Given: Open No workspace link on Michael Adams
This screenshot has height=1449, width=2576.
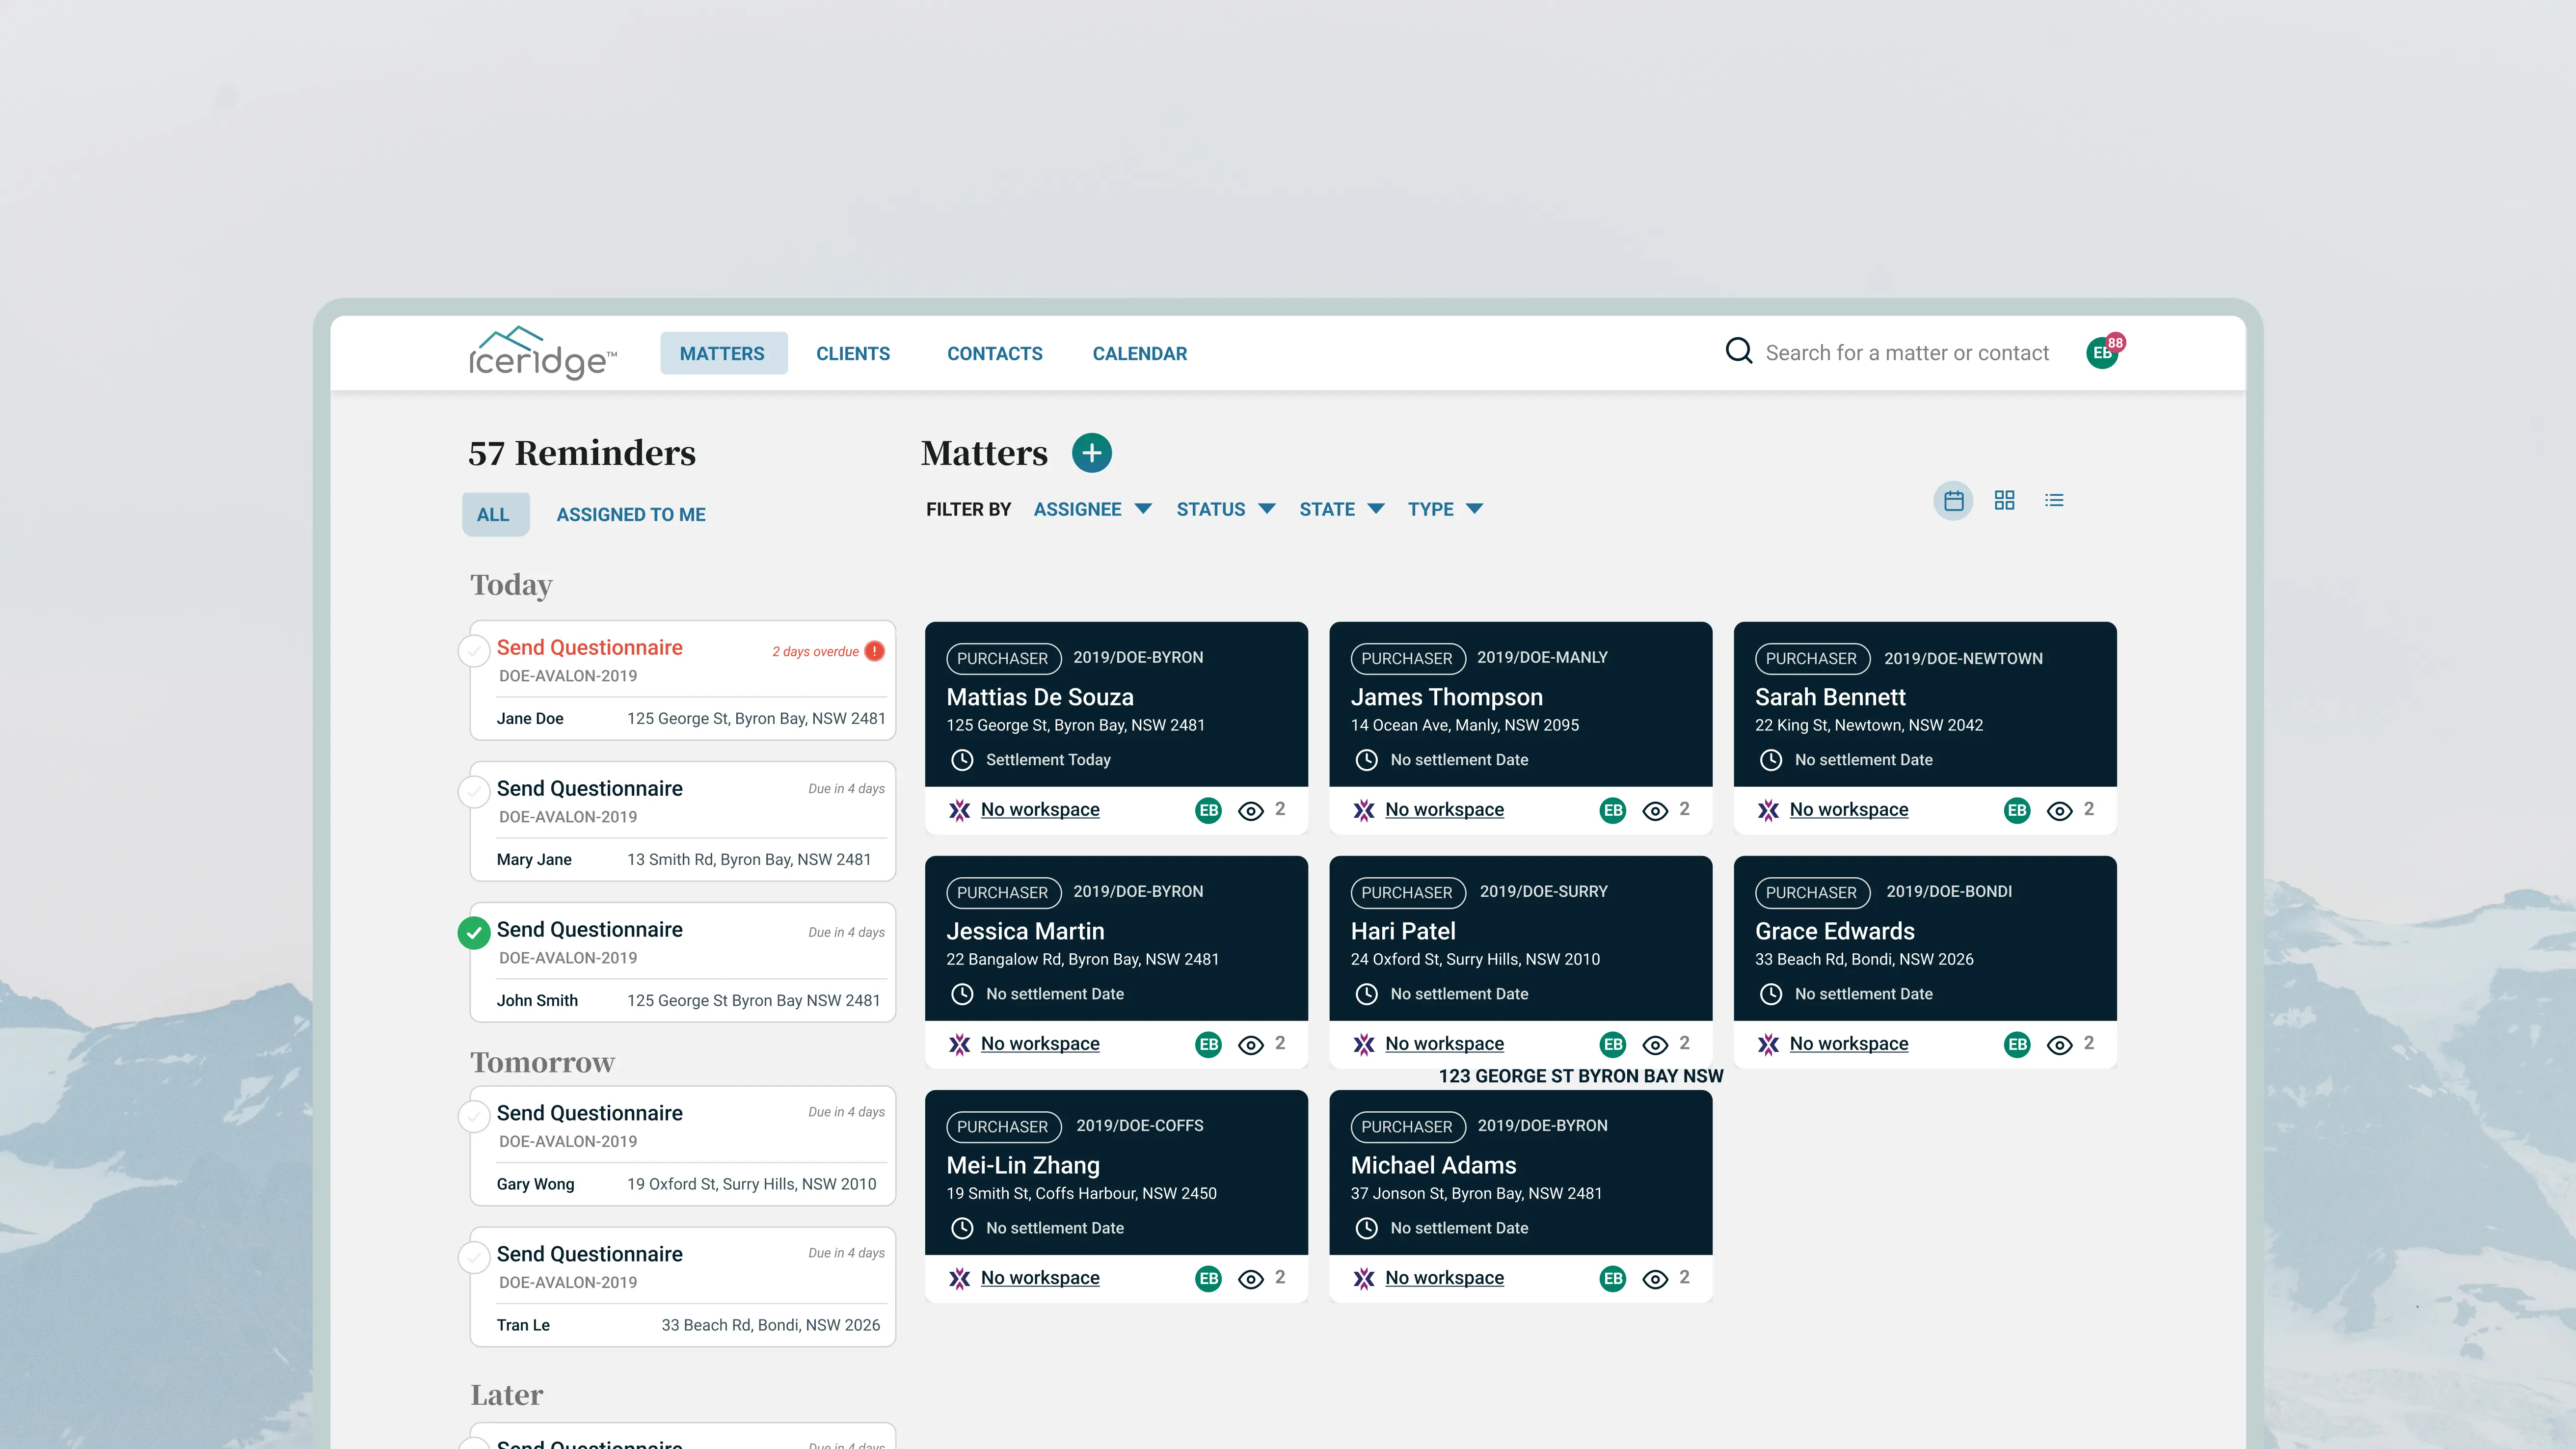Looking at the screenshot, I should click(1444, 1277).
